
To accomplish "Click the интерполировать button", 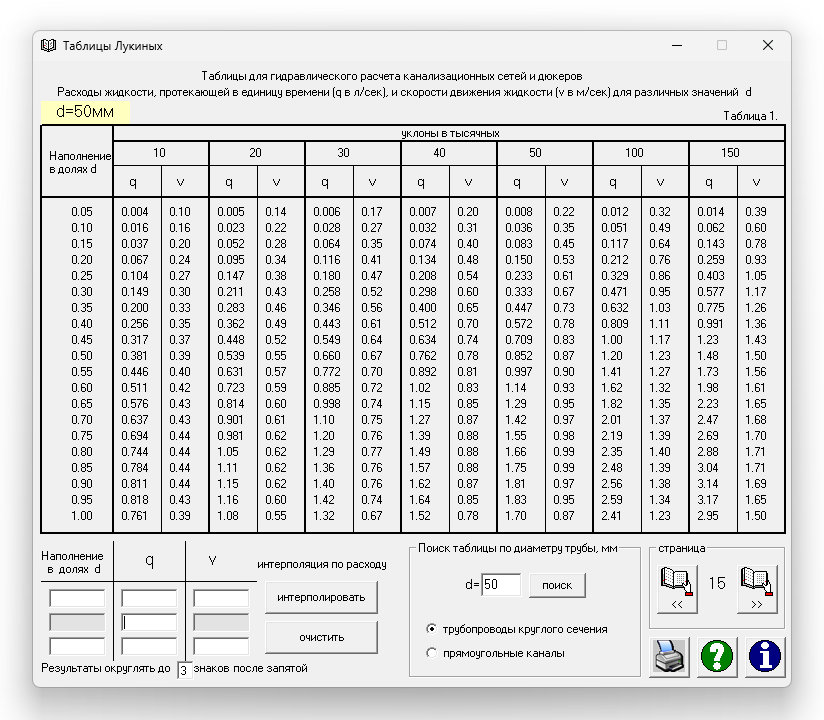I will pos(321,597).
